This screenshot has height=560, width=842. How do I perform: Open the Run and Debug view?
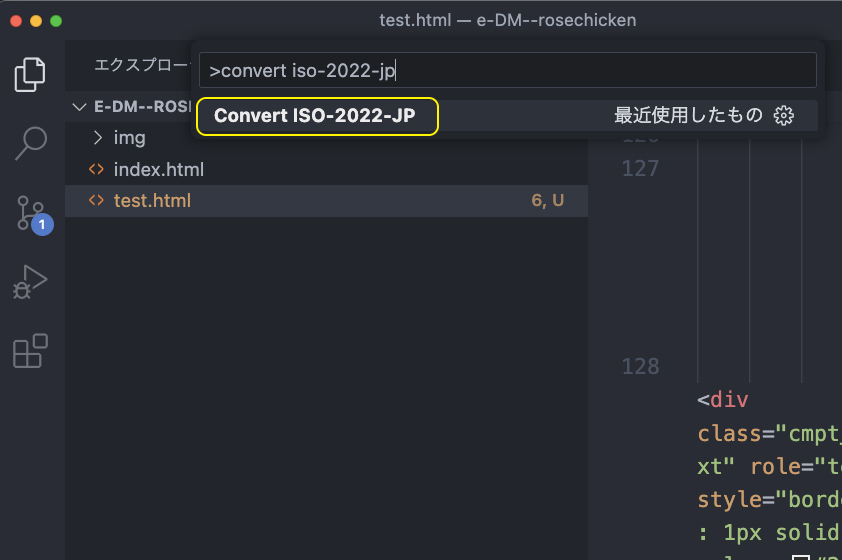(x=30, y=282)
